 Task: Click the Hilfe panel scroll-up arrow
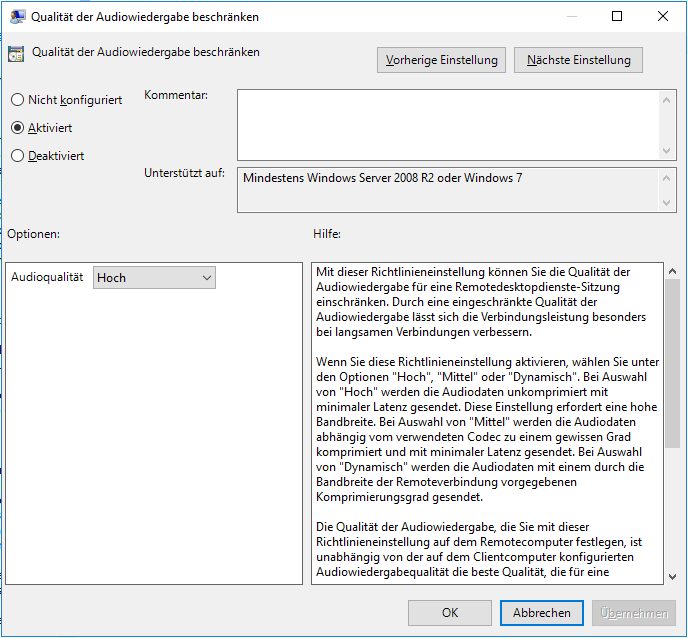(671, 272)
